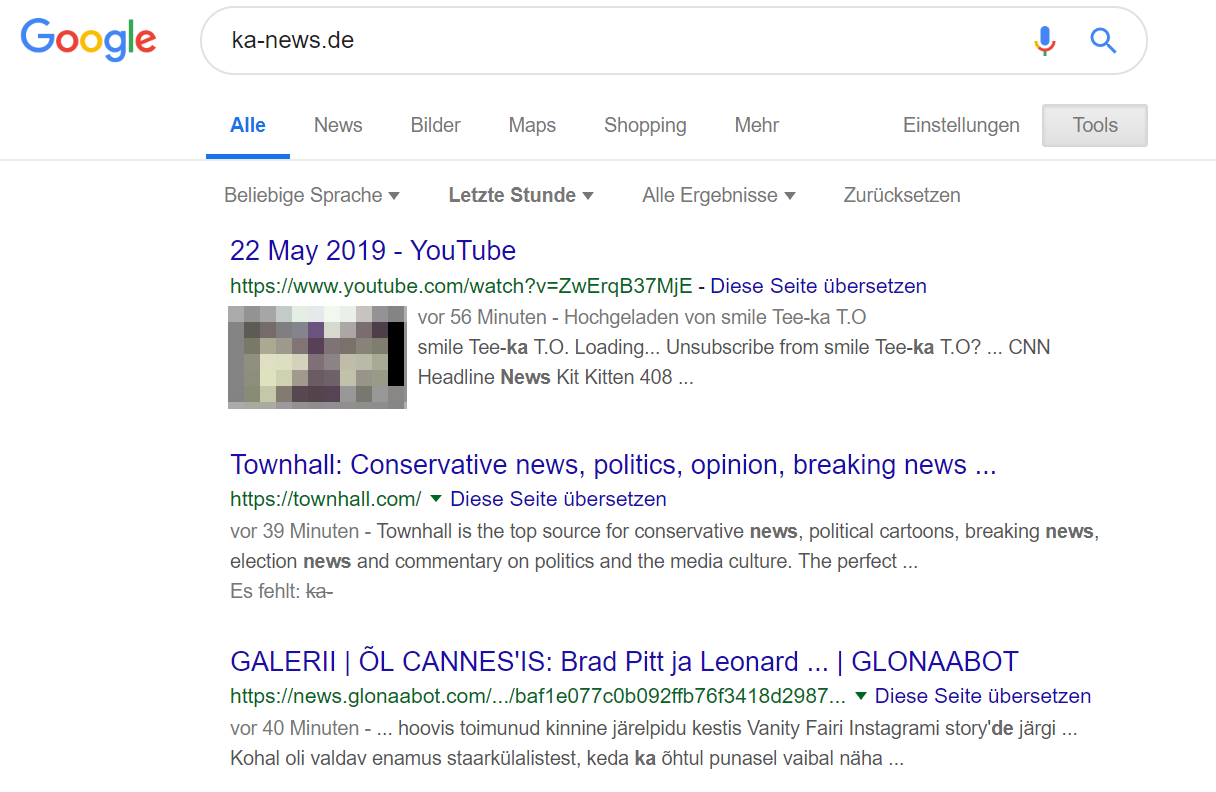The height and width of the screenshot is (792, 1216).
Task: Open the Letzte Stunde time filter dropdown
Action: pyautogui.click(x=521, y=195)
